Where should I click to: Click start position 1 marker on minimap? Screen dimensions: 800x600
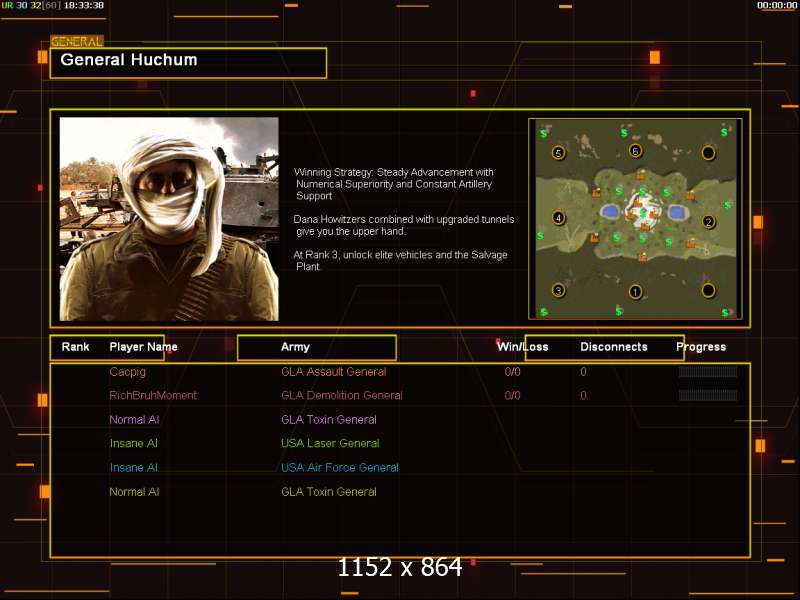[x=635, y=292]
